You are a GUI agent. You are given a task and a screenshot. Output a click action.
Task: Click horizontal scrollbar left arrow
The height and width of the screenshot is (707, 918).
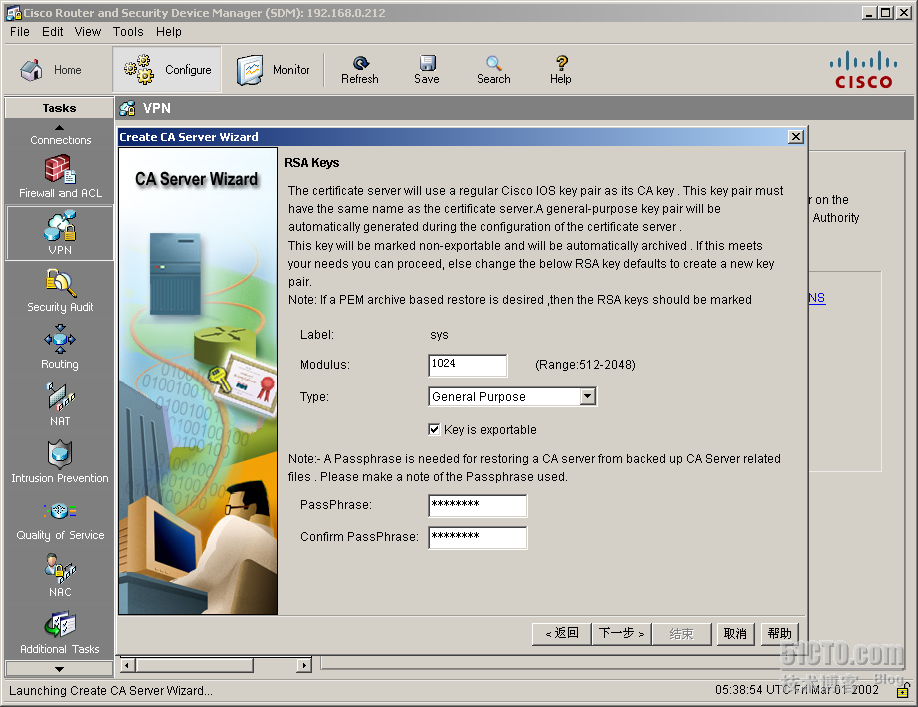pos(128,665)
